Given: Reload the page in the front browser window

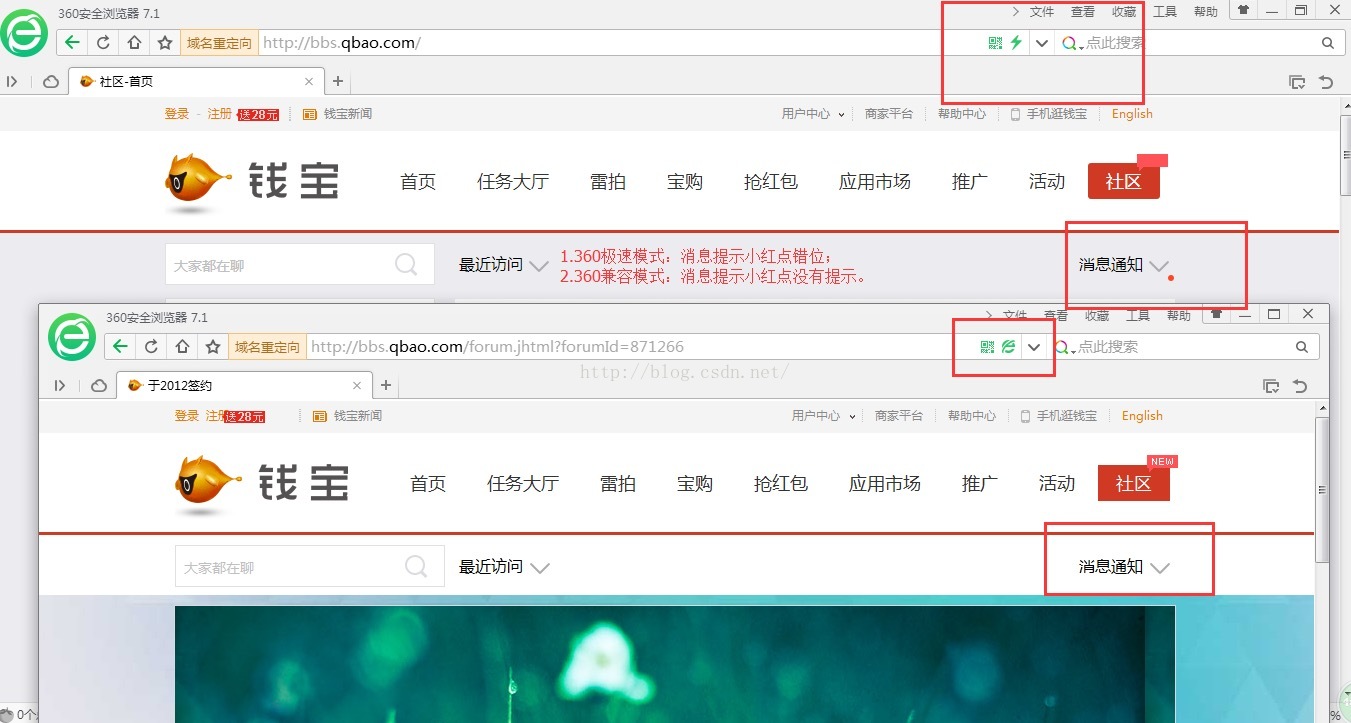Looking at the screenshot, I should click(151, 346).
